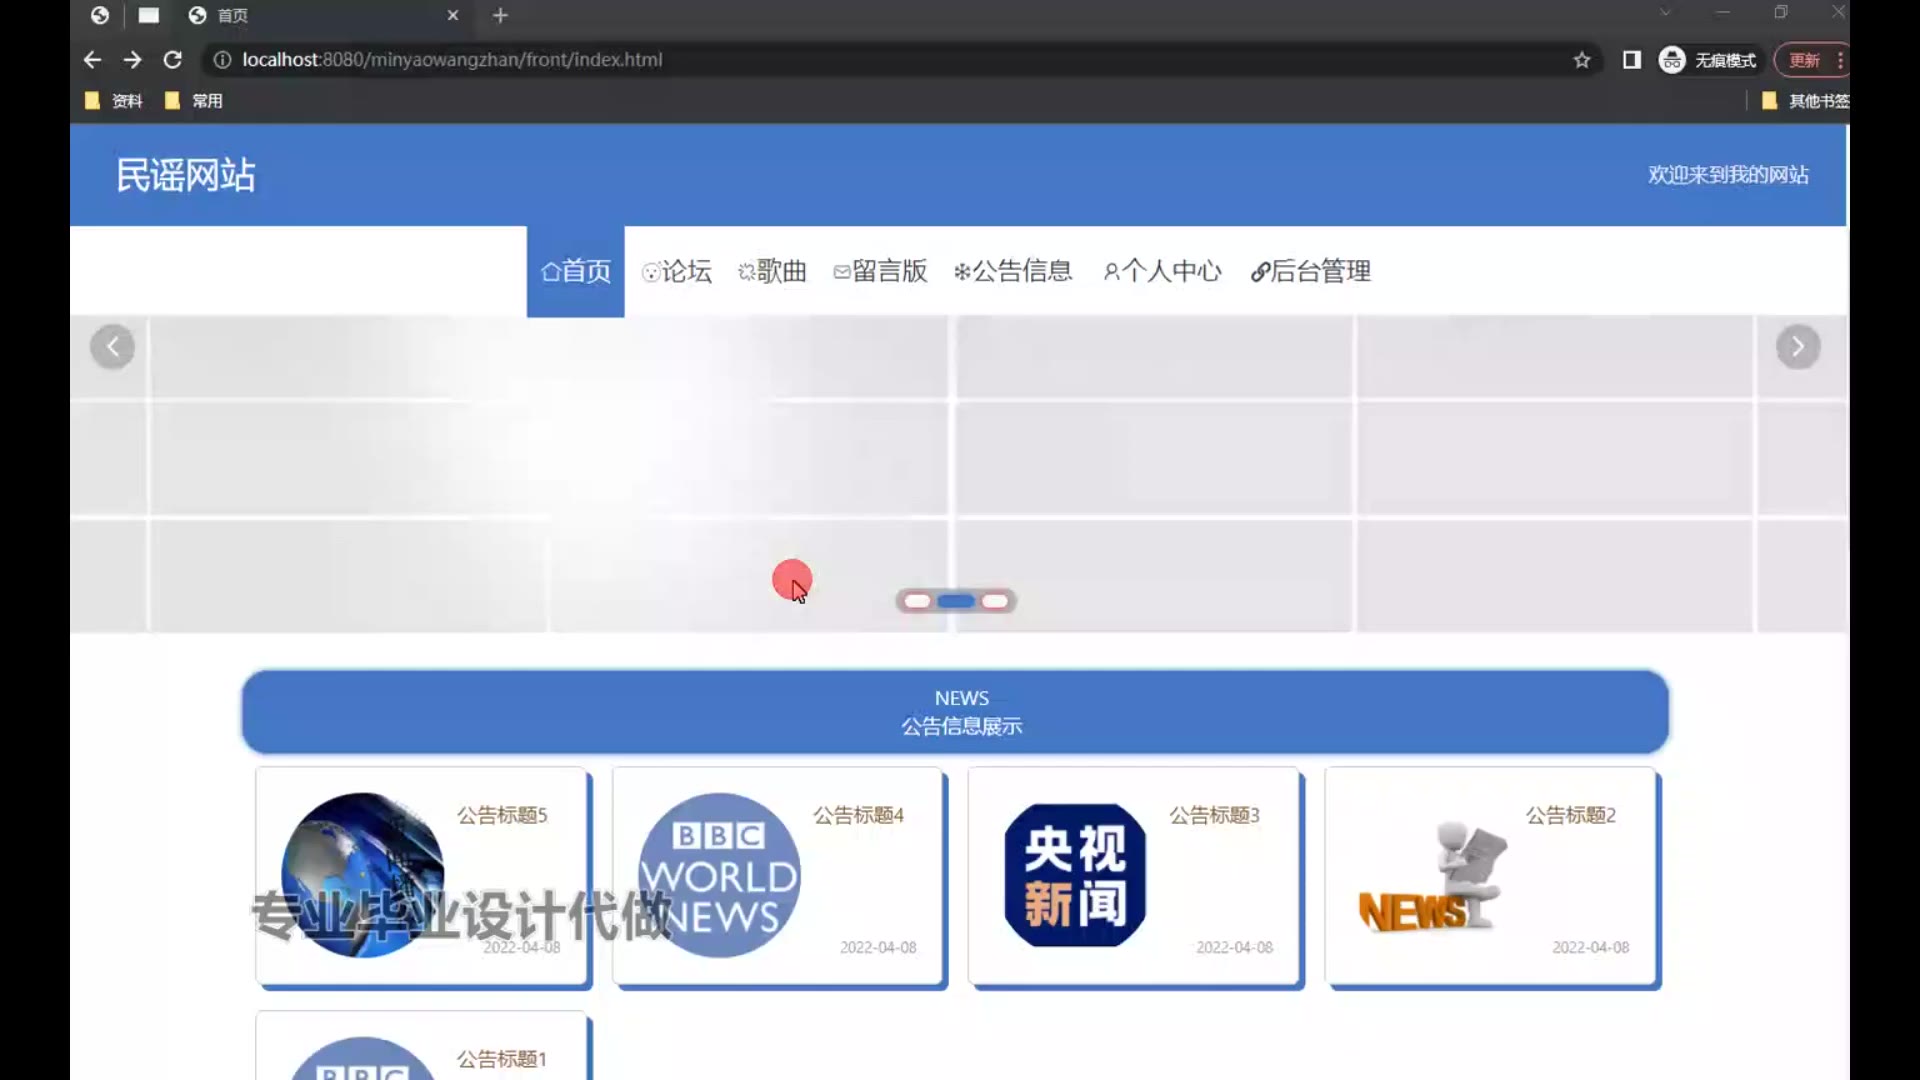This screenshot has height=1080, width=1920.
Task: Open the browser three-dot menu
Action: pos(1840,60)
